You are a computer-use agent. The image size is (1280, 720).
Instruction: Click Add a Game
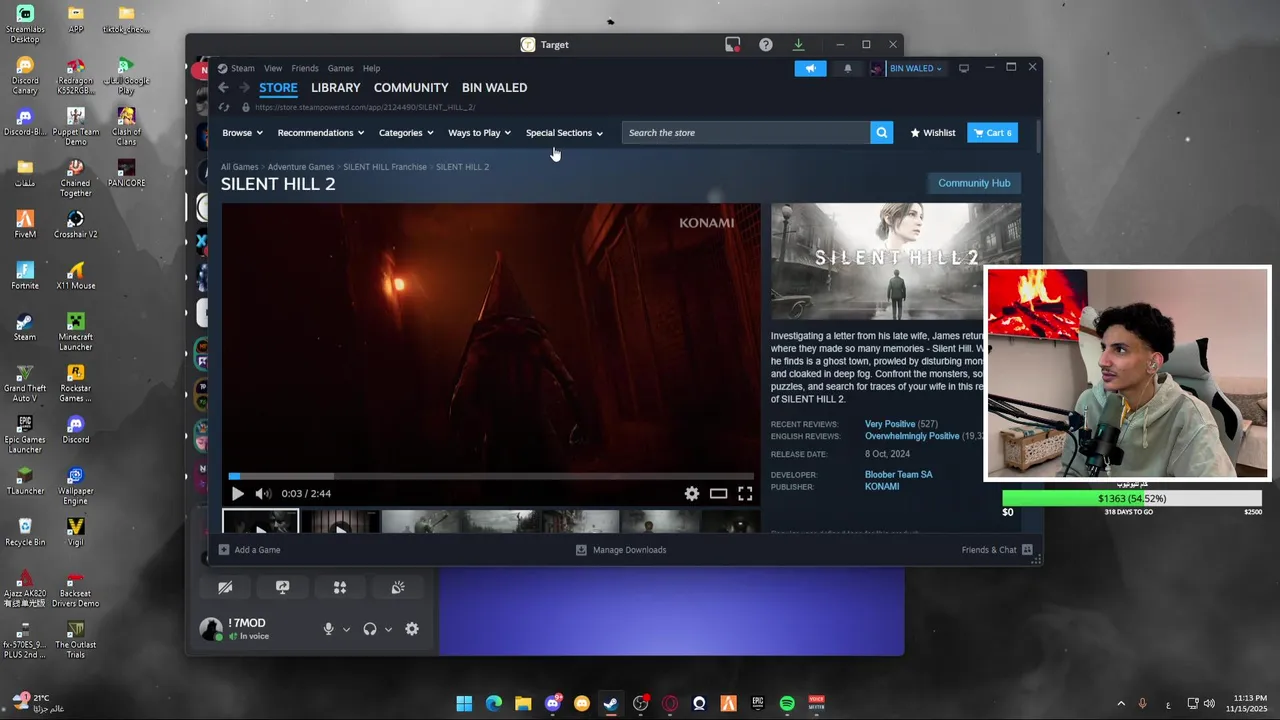pos(249,550)
